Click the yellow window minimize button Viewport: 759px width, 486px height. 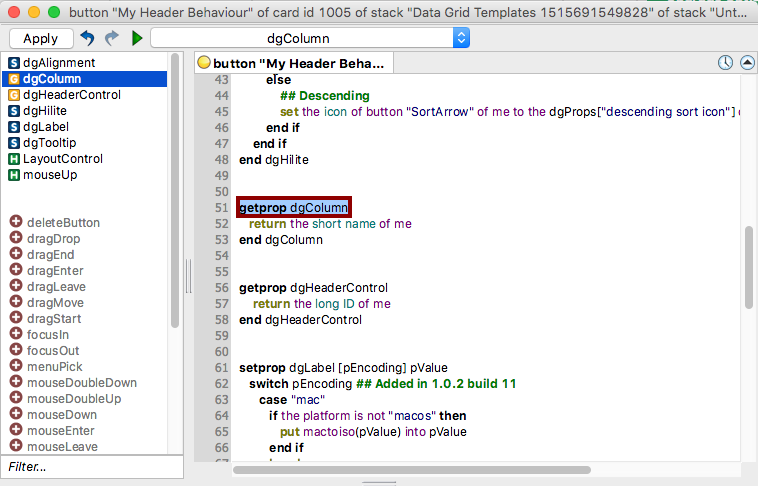click(34, 12)
